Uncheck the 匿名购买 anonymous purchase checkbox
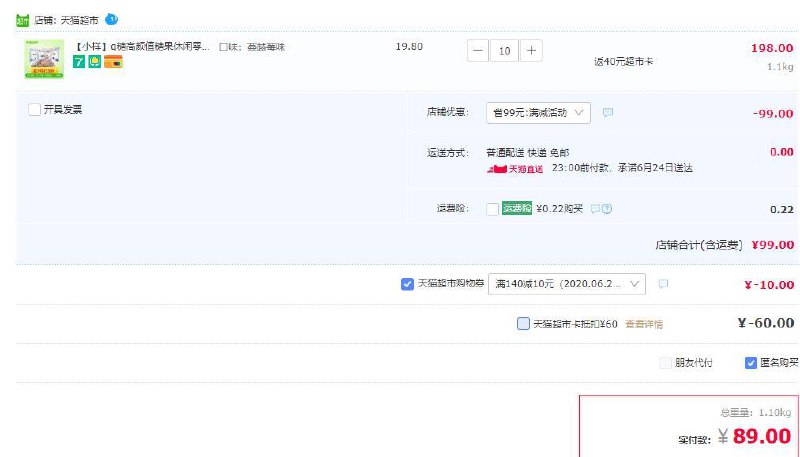 tap(751, 363)
